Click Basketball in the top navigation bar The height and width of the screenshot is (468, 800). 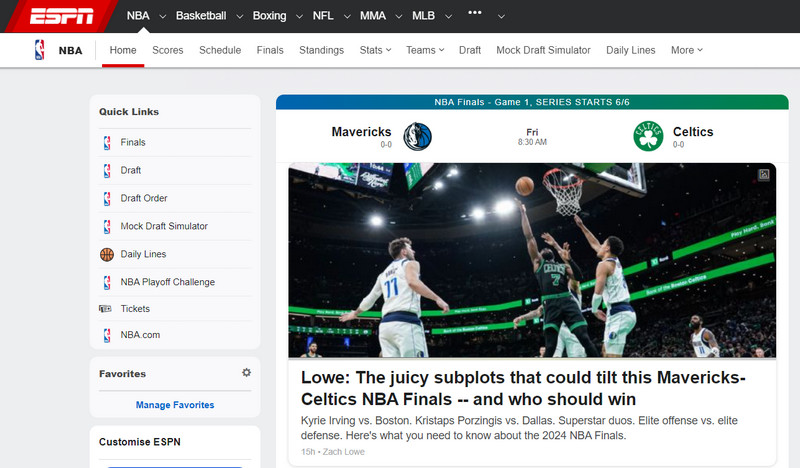[x=201, y=16]
